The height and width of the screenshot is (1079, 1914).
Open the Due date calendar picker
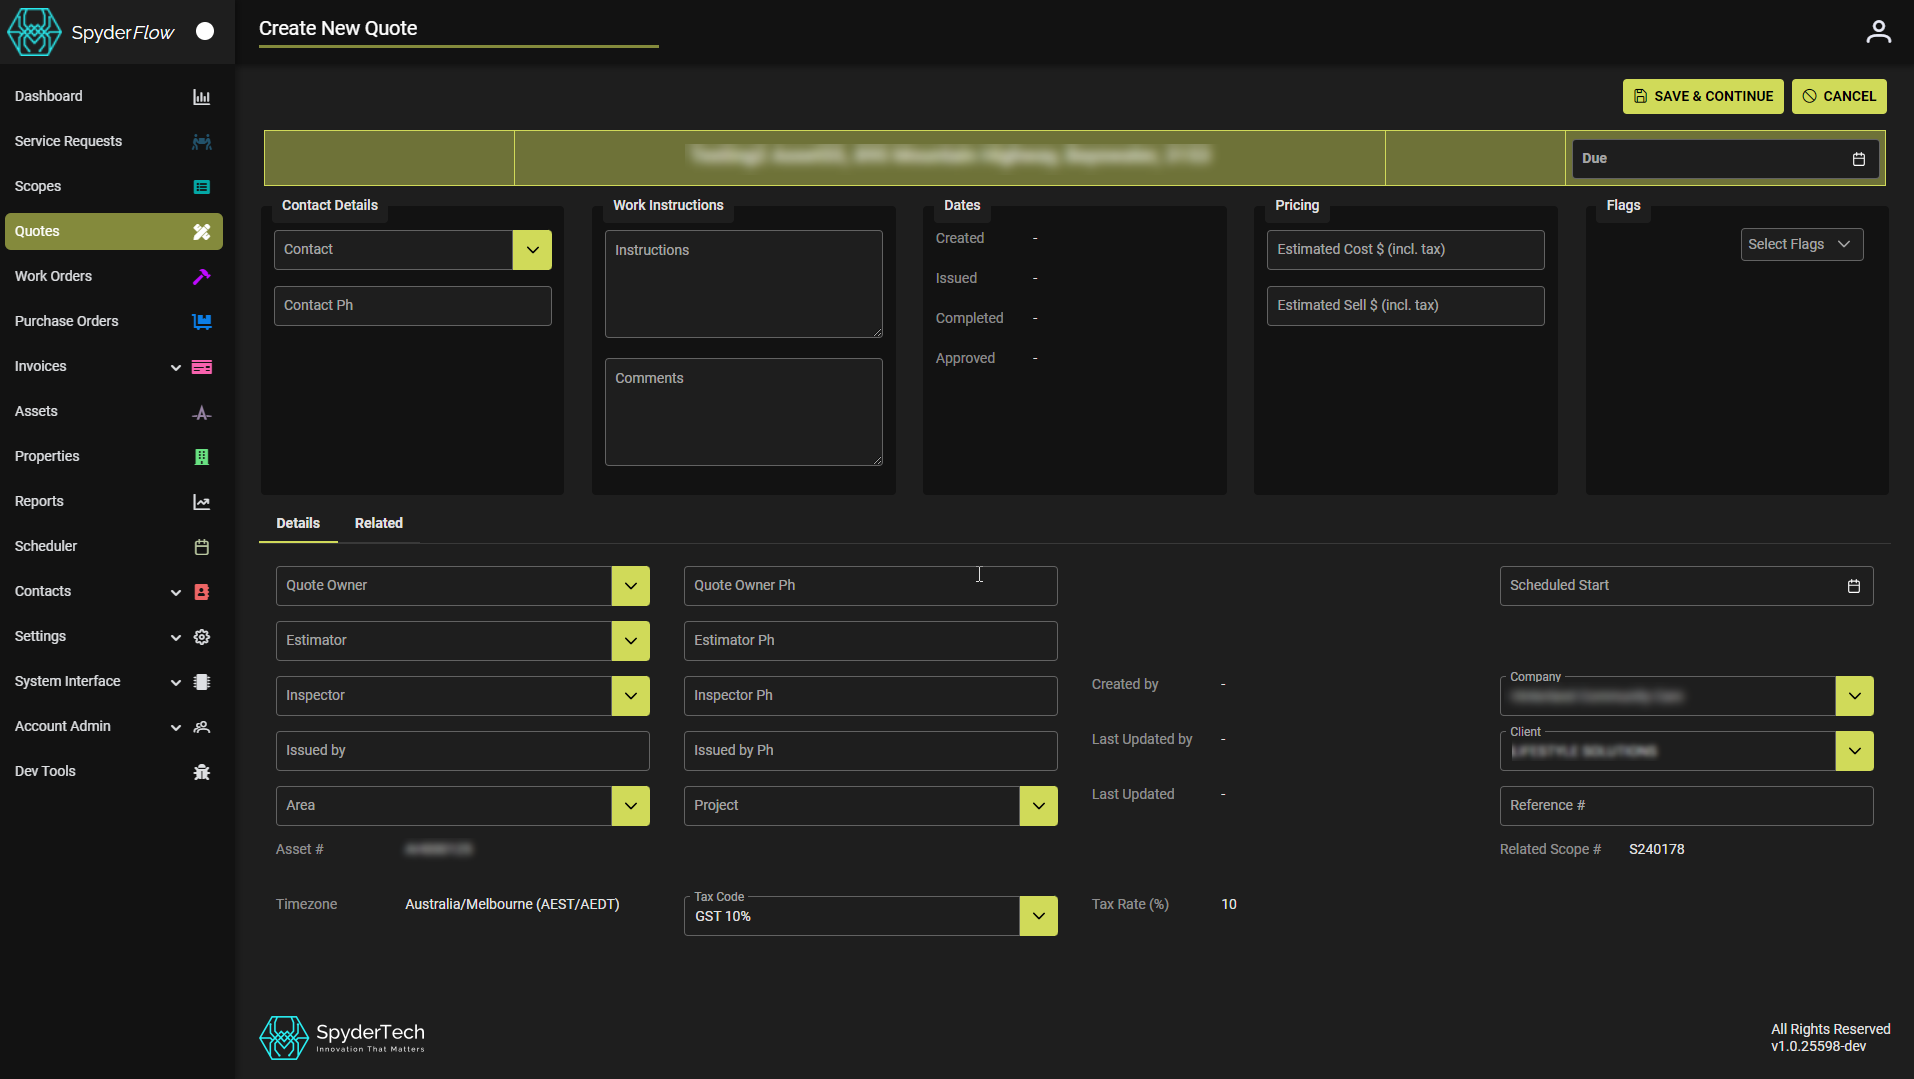1858,159
